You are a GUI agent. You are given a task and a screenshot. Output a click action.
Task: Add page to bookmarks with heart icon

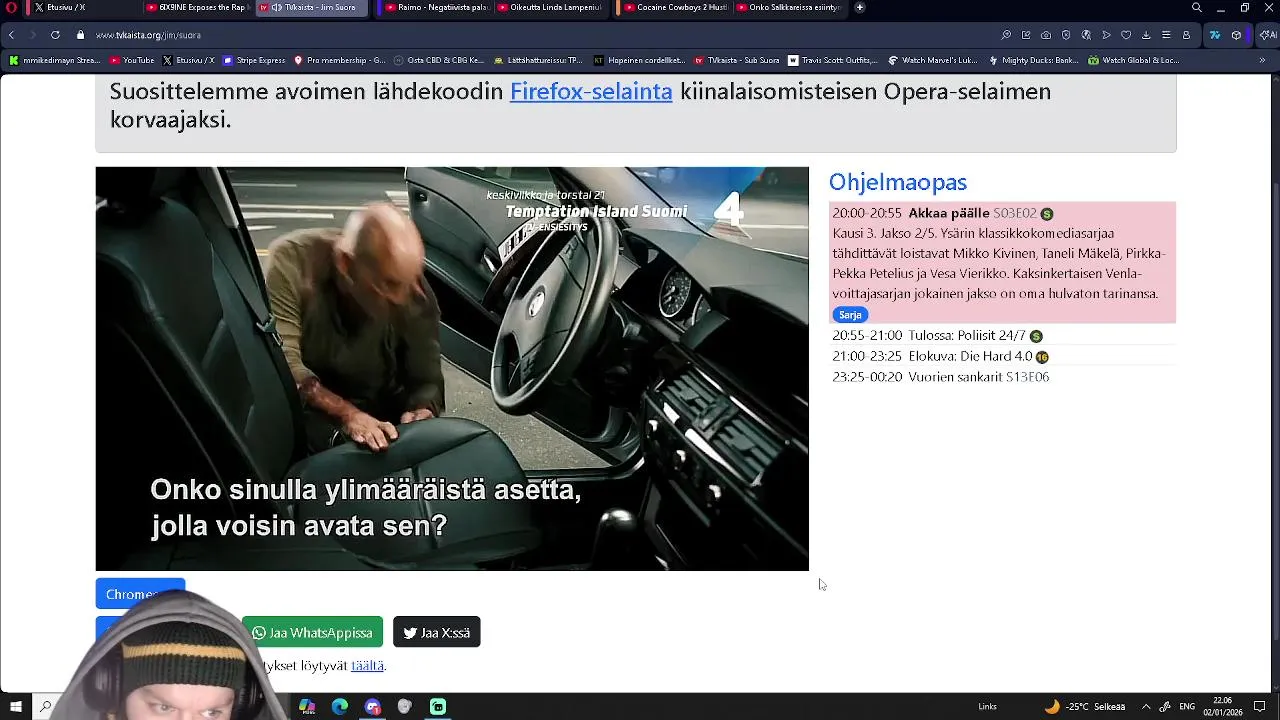(x=1126, y=35)
